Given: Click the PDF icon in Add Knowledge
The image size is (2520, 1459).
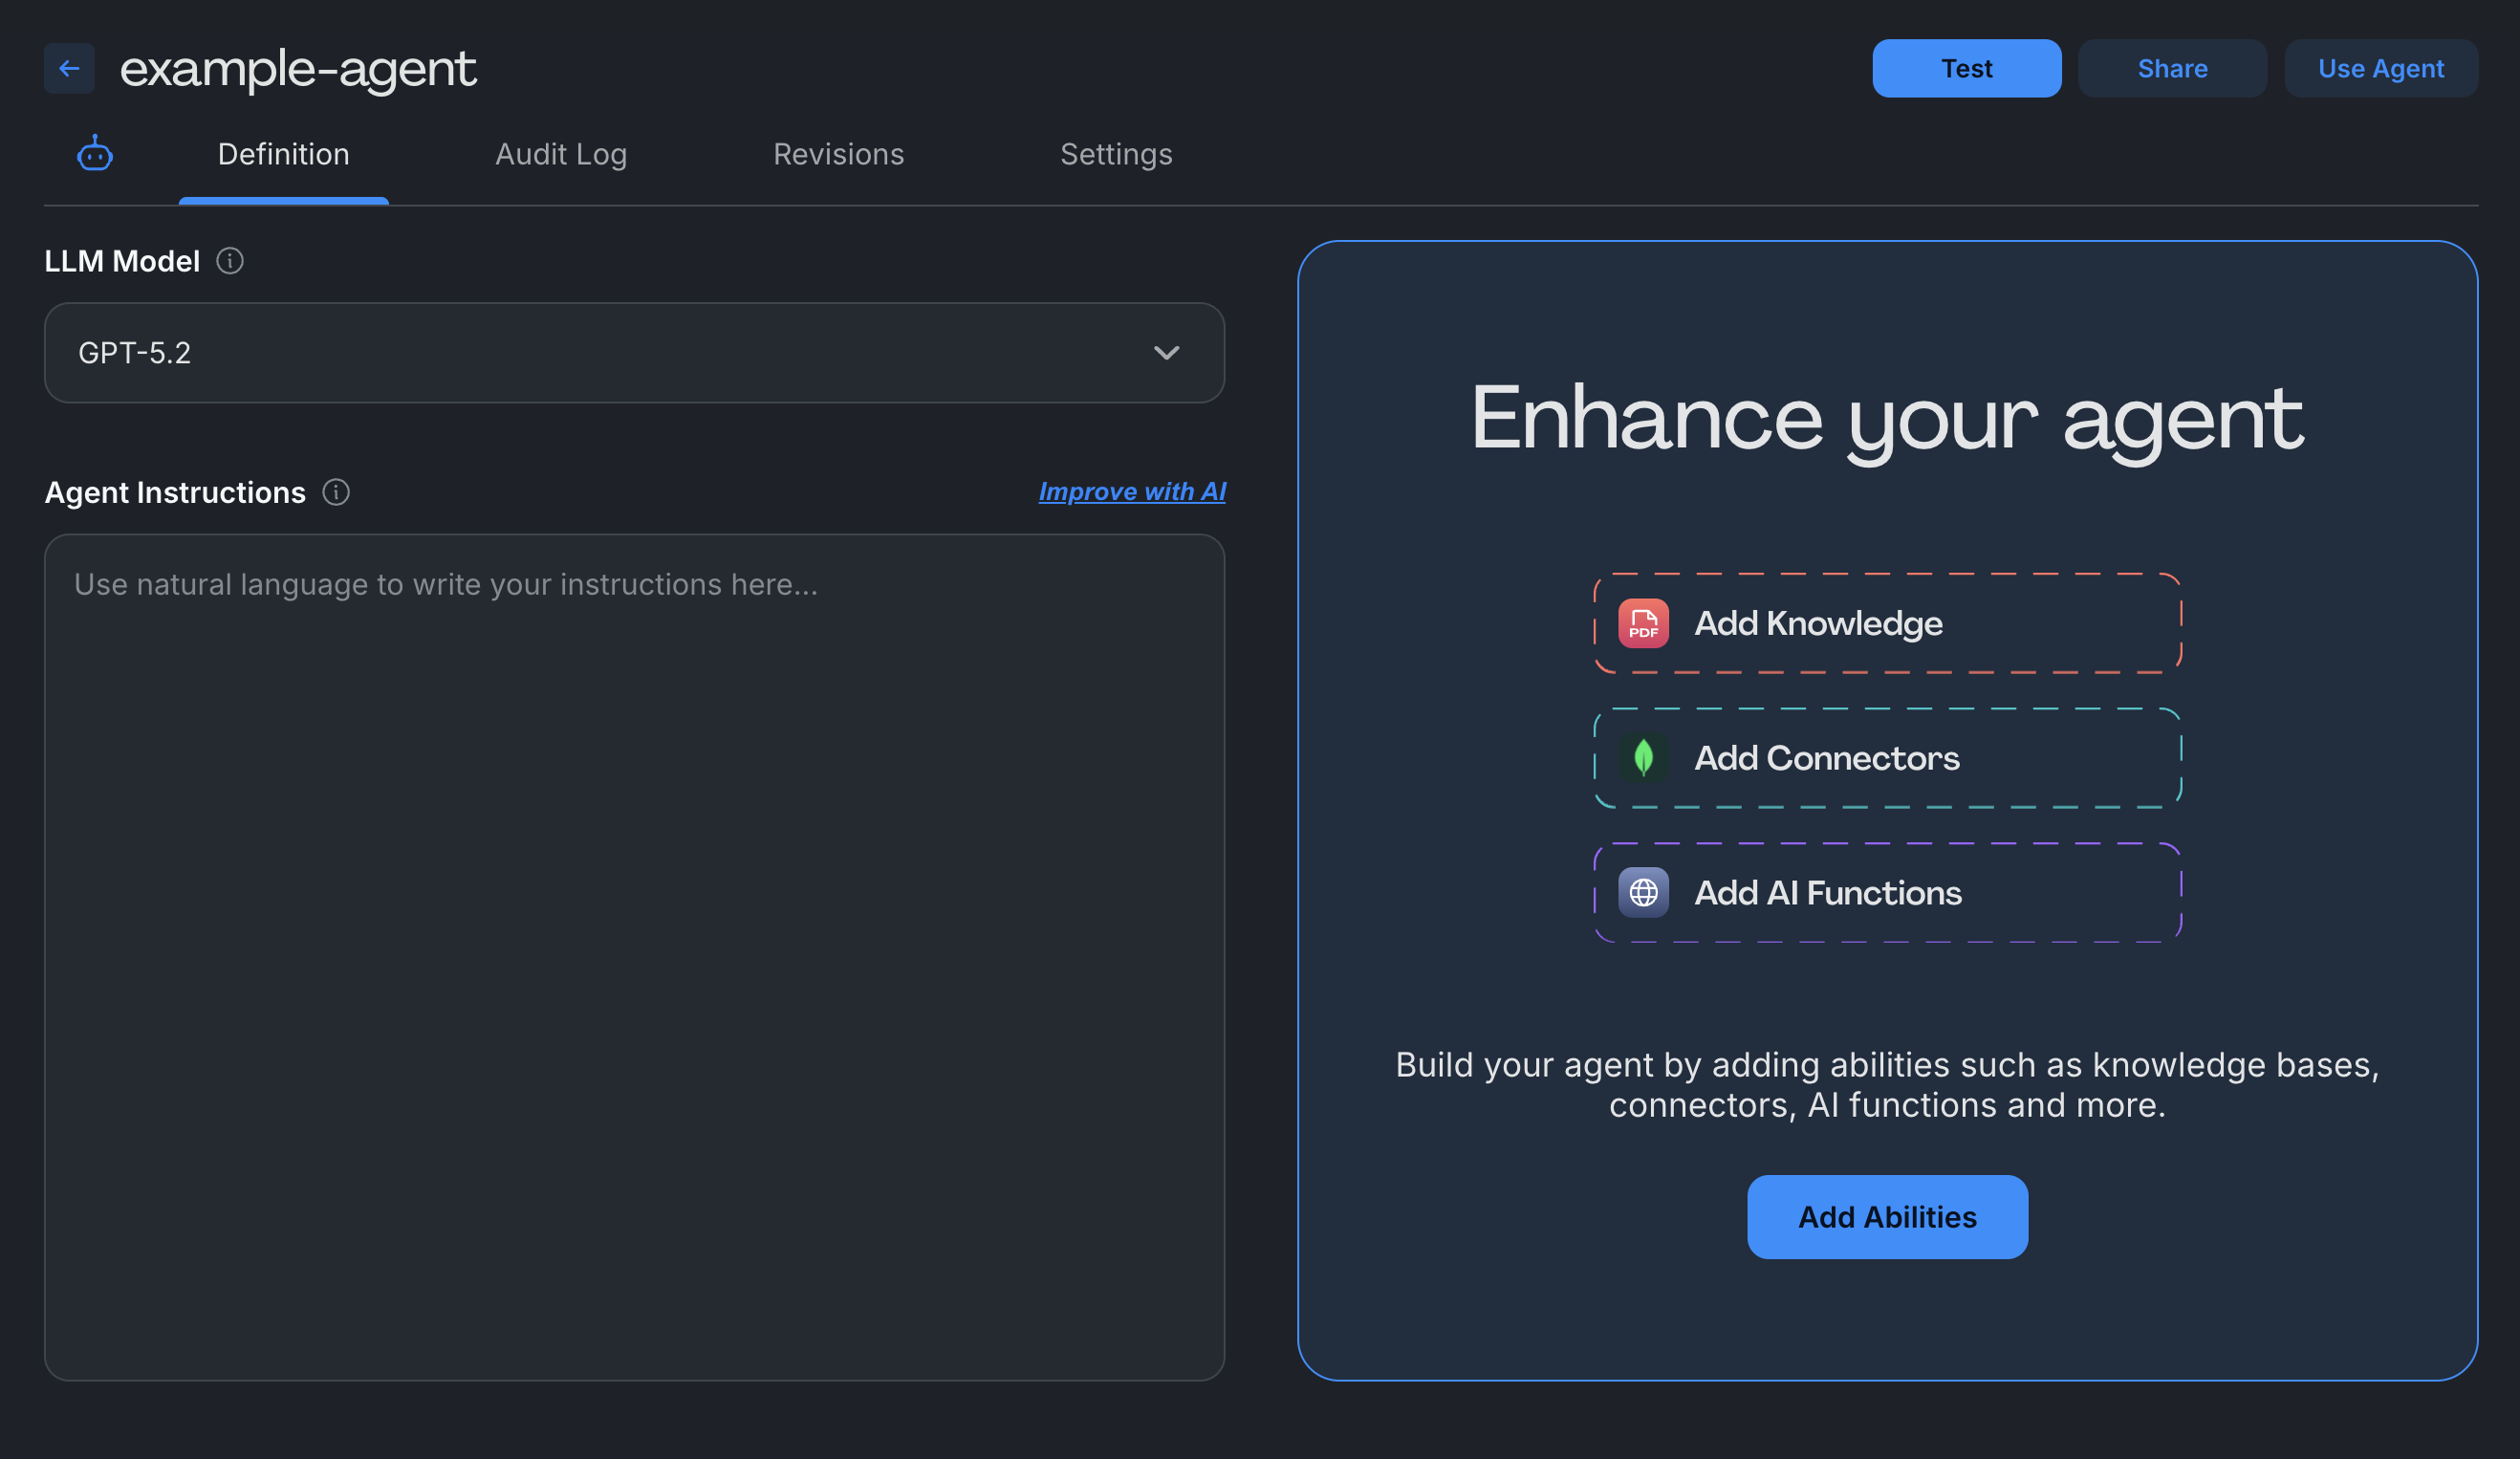Looking at the screenshot, I should click(x=1644, y=623).
